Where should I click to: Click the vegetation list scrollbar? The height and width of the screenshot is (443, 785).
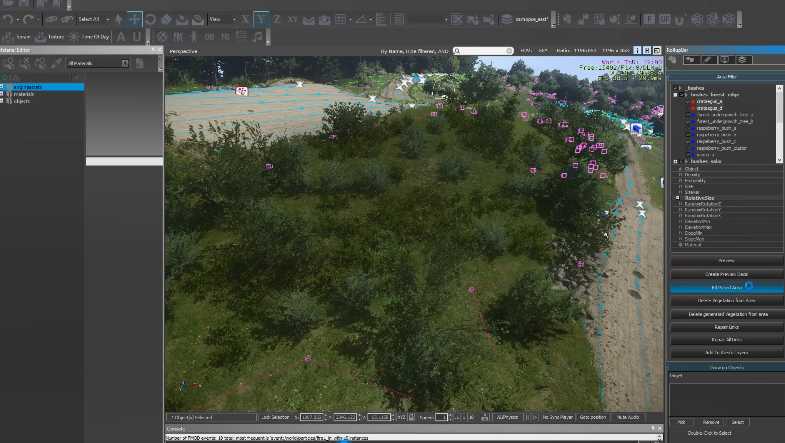pos(779,124)
